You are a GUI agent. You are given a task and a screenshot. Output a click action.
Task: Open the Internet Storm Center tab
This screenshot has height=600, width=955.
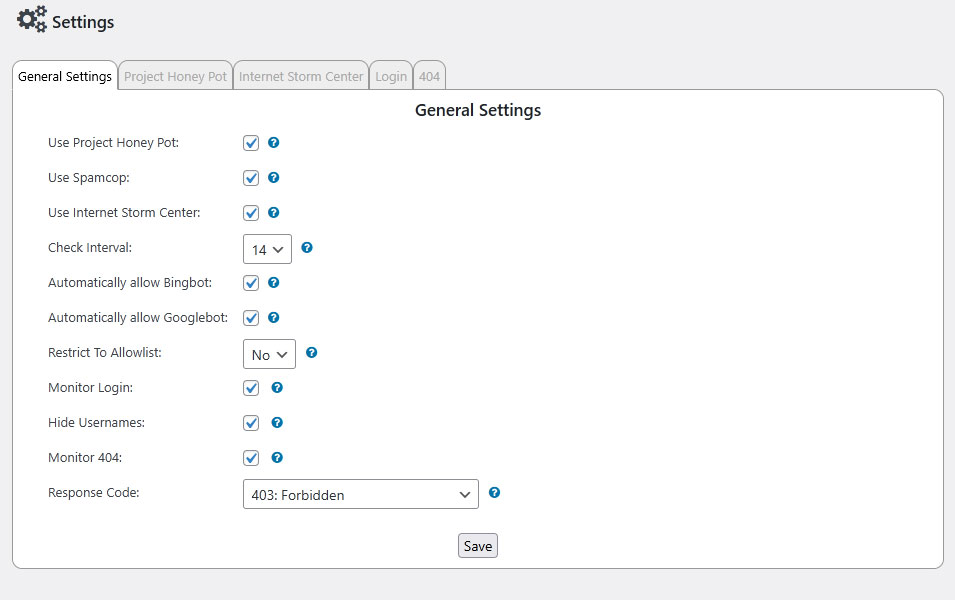pyautogui.click(x=300, y=75)
